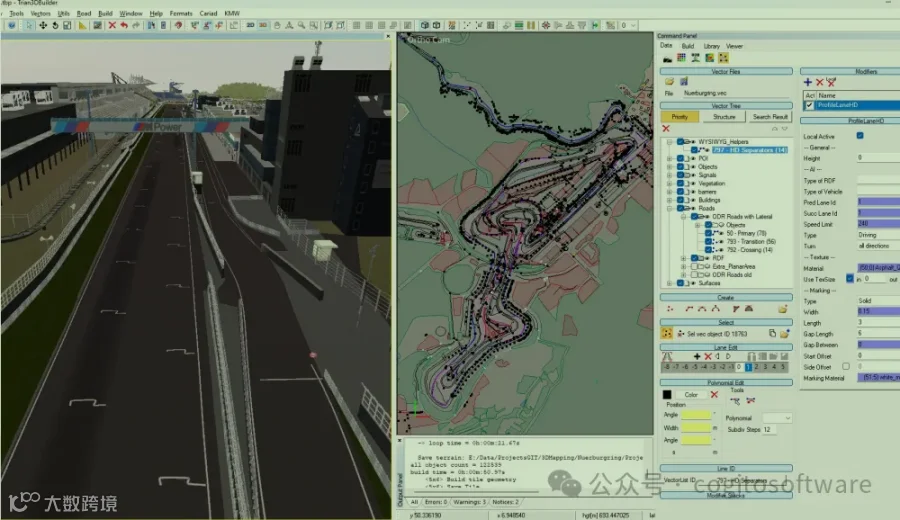Select the four-arrow move tool in toolbar
The image size is (900, 520).
point(42,25)
